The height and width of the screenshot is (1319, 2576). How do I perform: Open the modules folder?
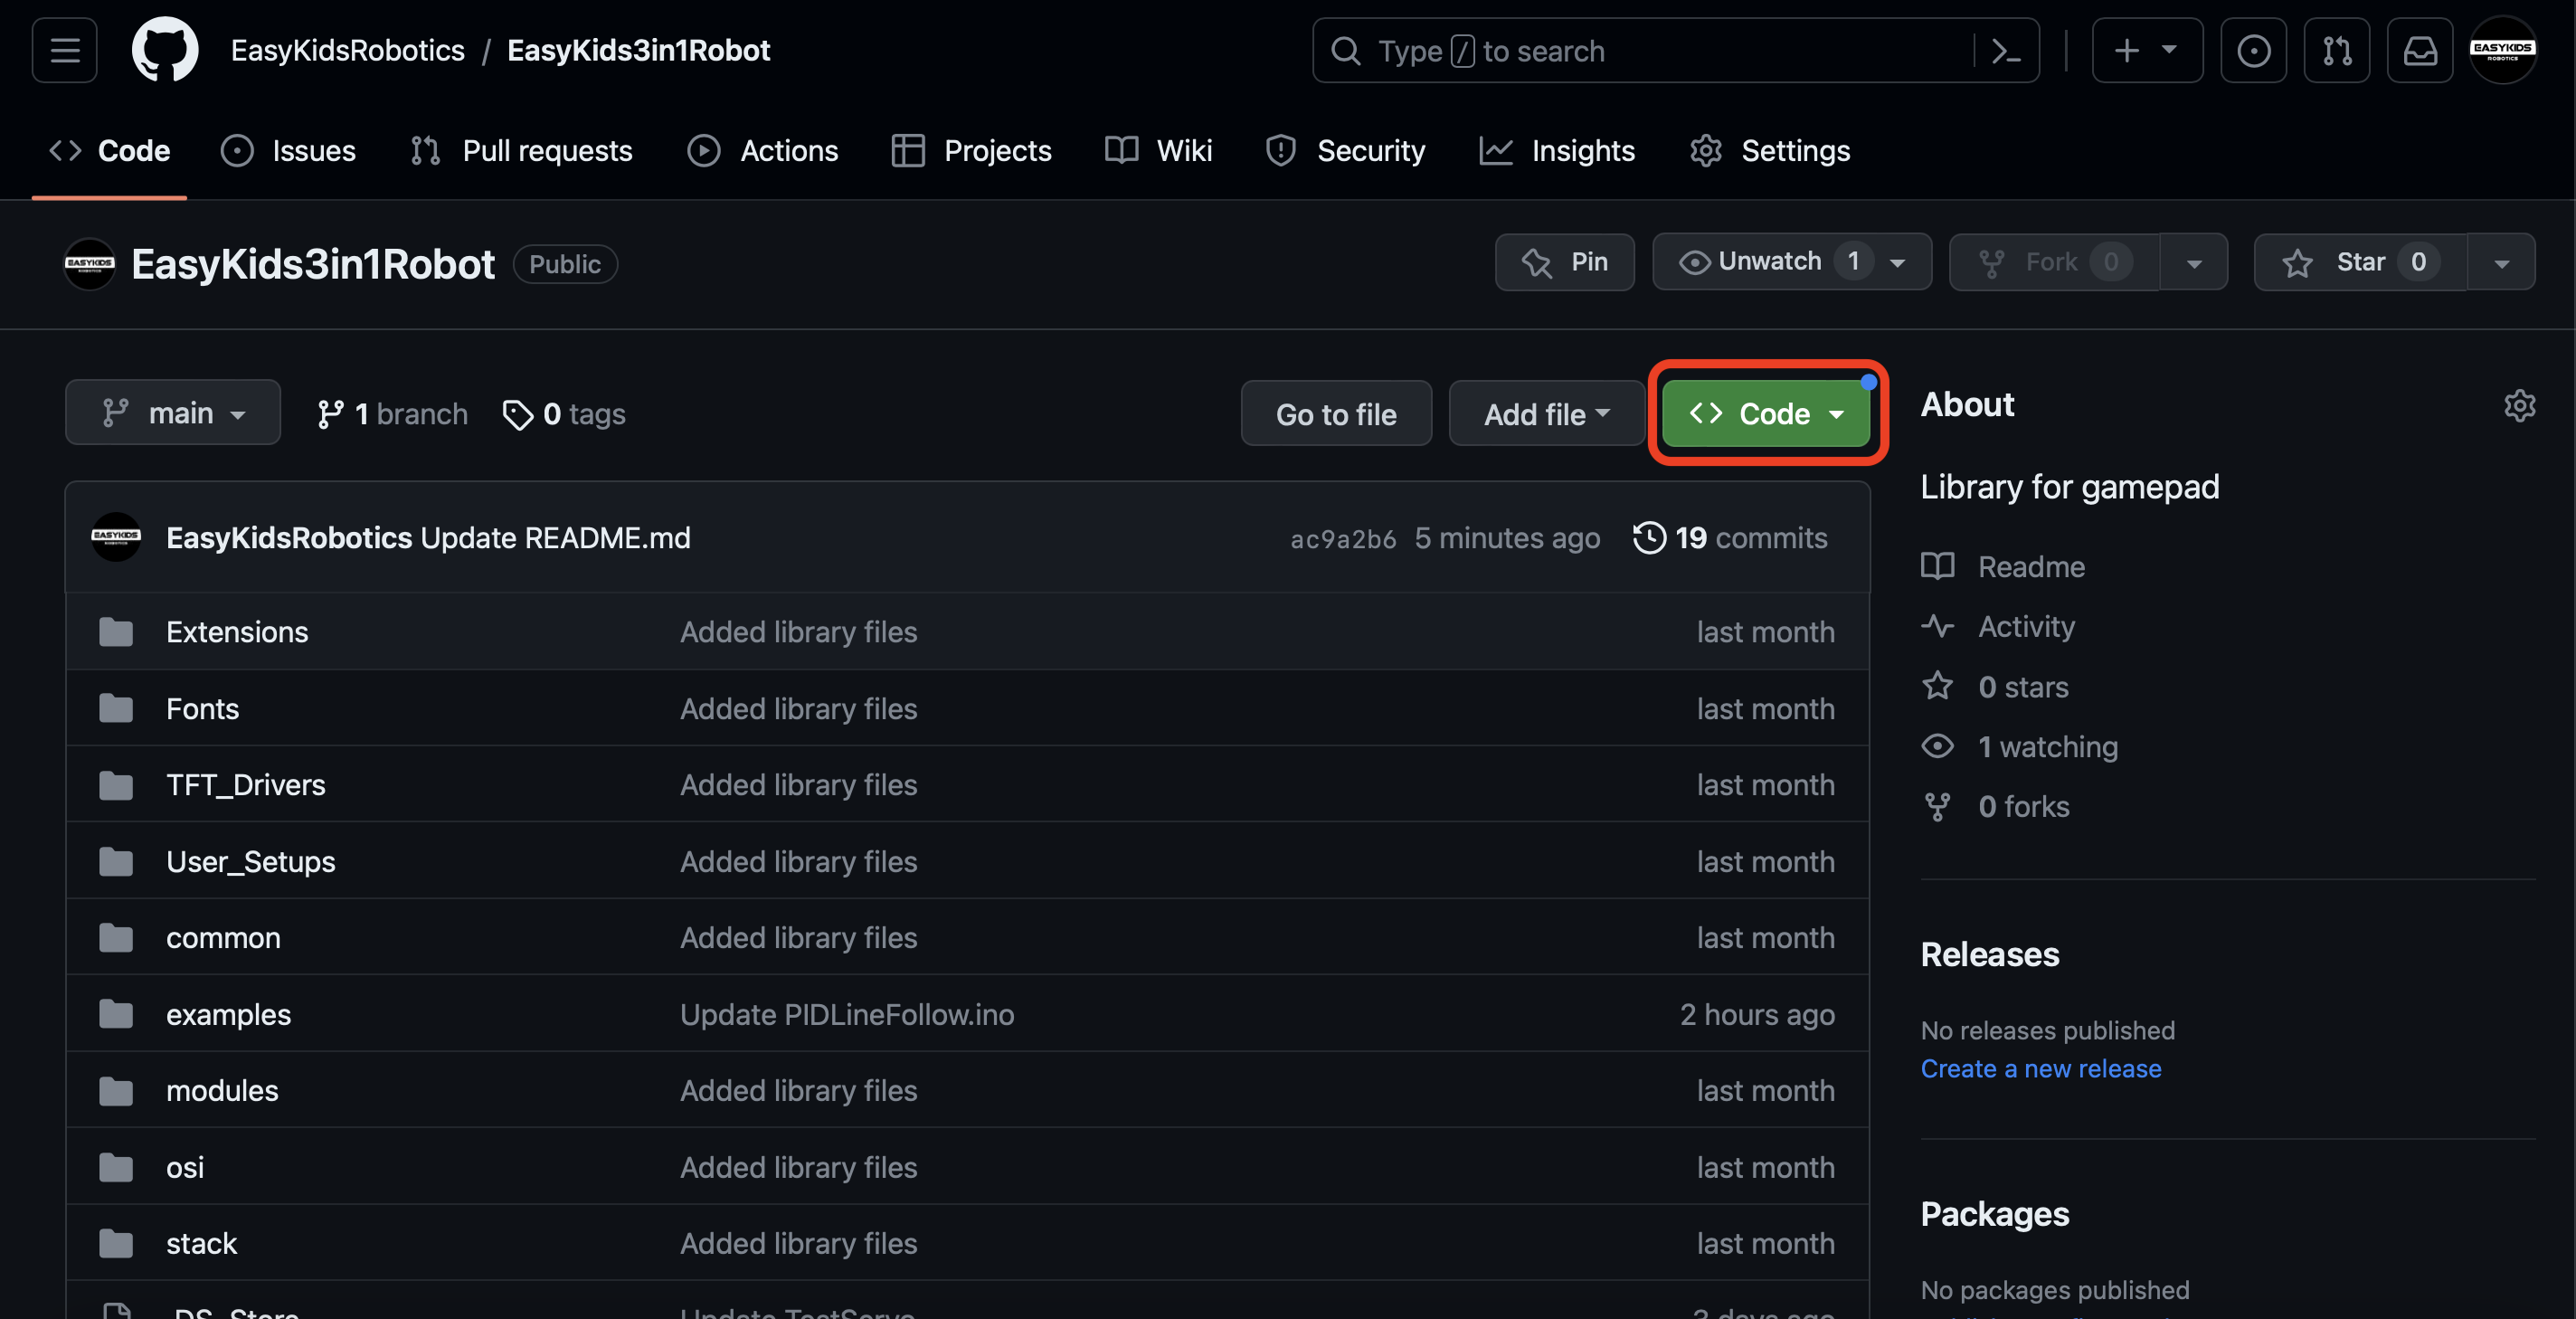222,1091
